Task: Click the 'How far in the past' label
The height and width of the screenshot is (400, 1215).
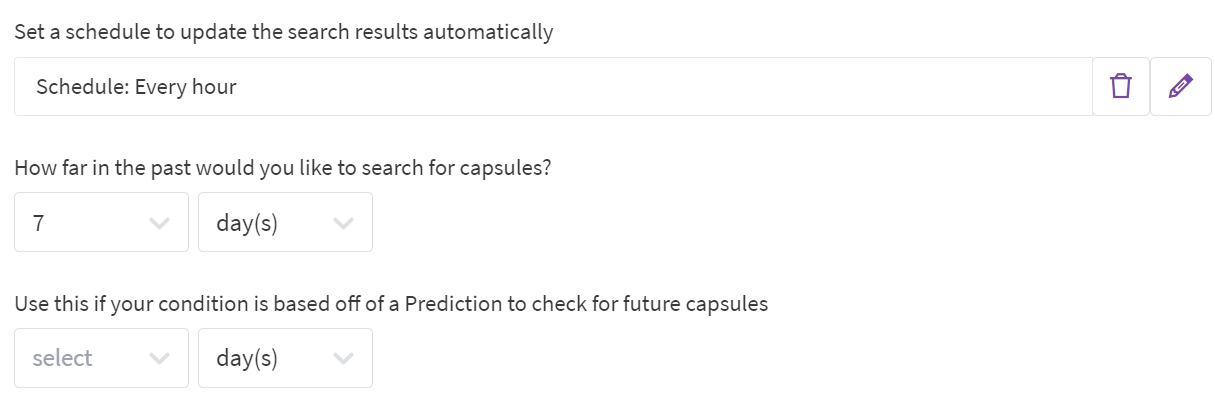Action: (283, 168)
